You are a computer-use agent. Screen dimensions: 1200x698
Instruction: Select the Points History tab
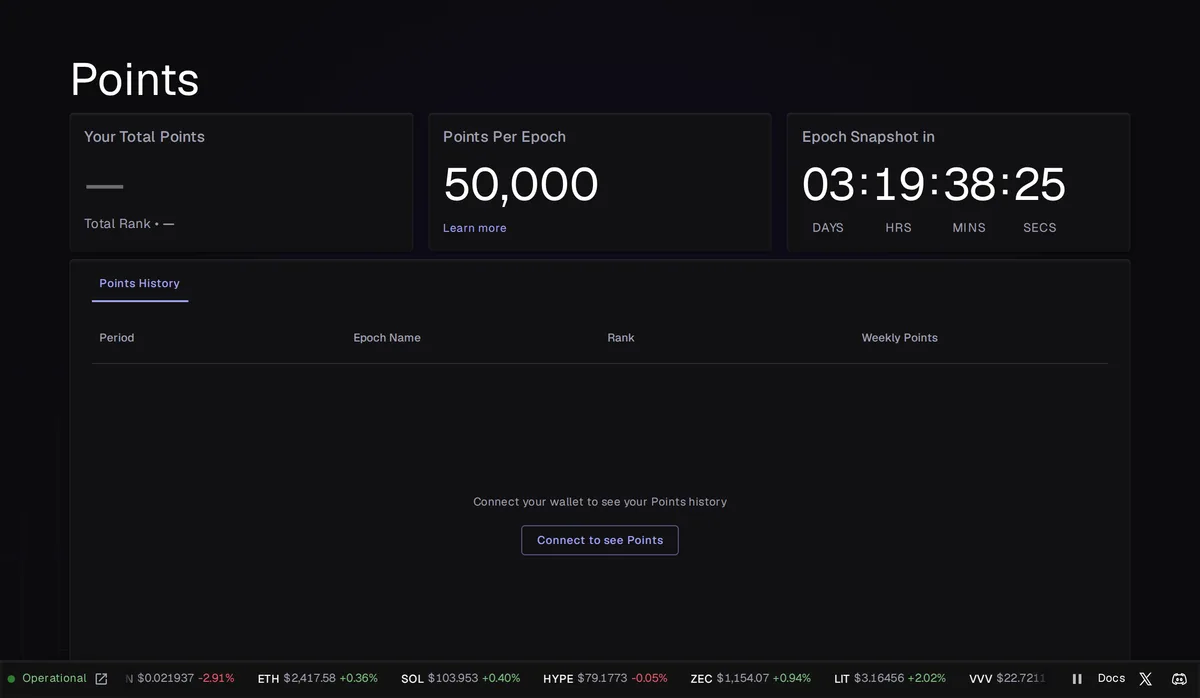tap(140, 284)
